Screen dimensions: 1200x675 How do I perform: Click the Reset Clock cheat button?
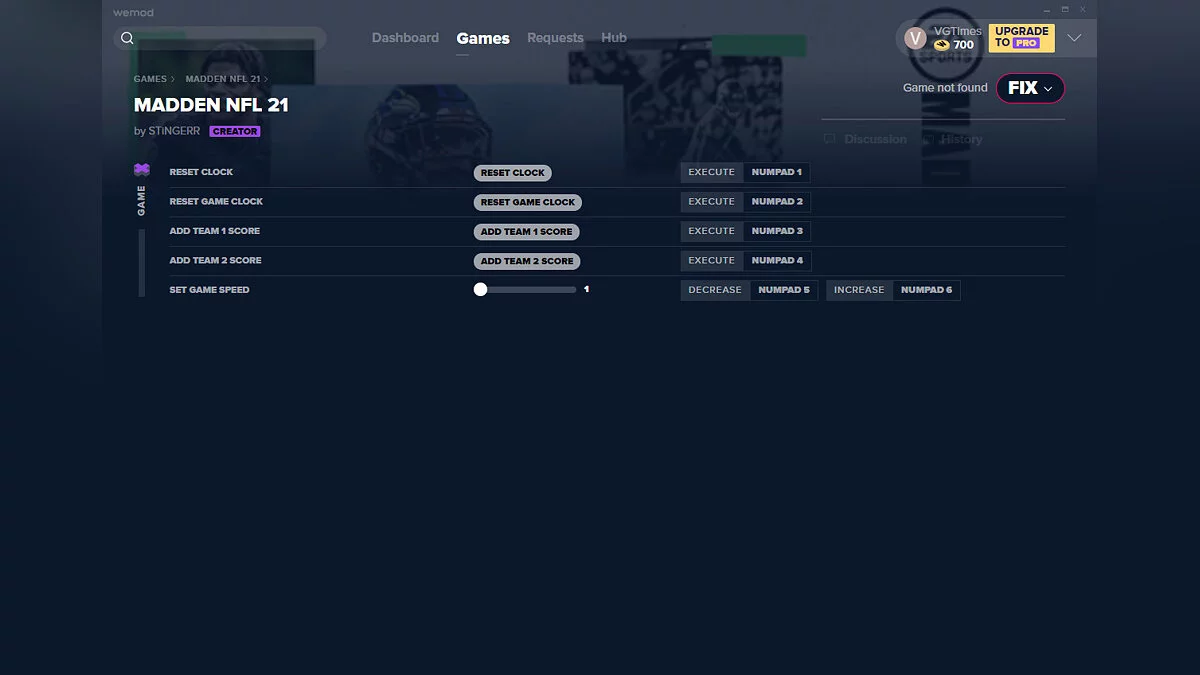513,173
